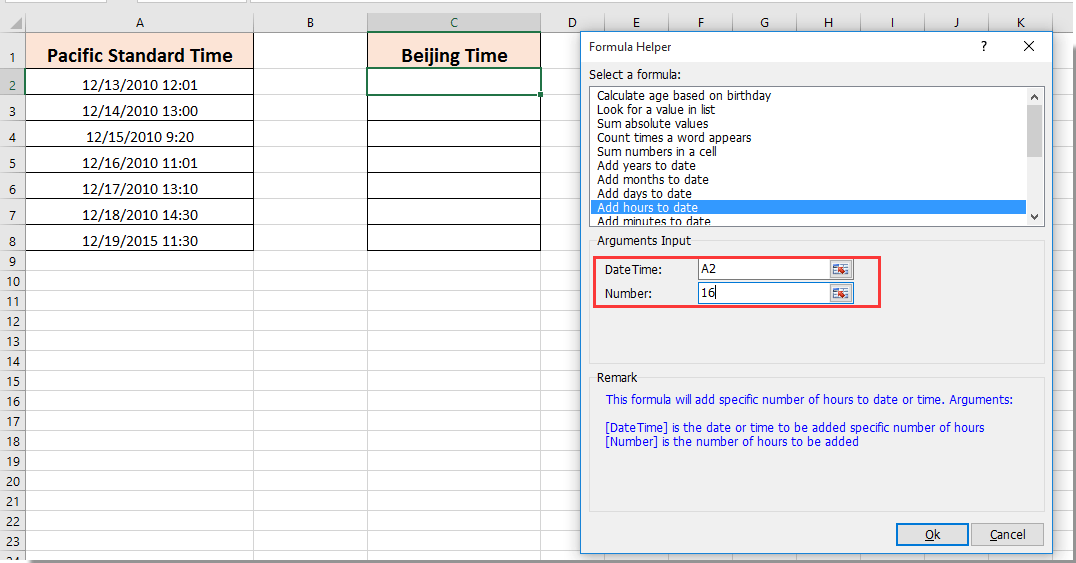
Task: Click the Formula Helper help question mark
Action: tap(984, 46)
